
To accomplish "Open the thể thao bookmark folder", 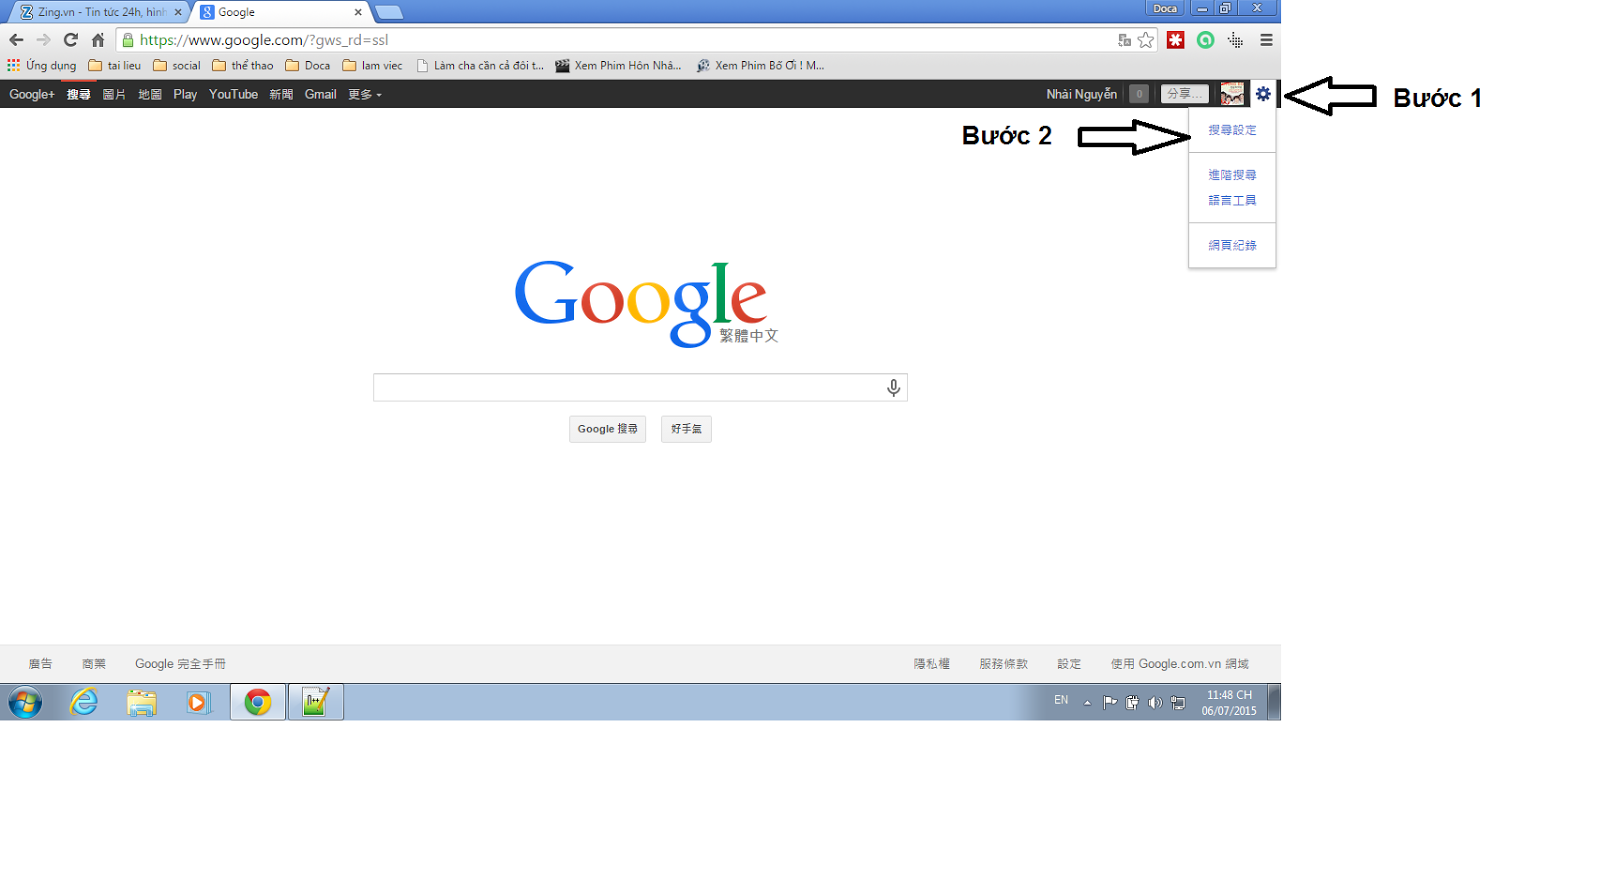I will 243,65.
